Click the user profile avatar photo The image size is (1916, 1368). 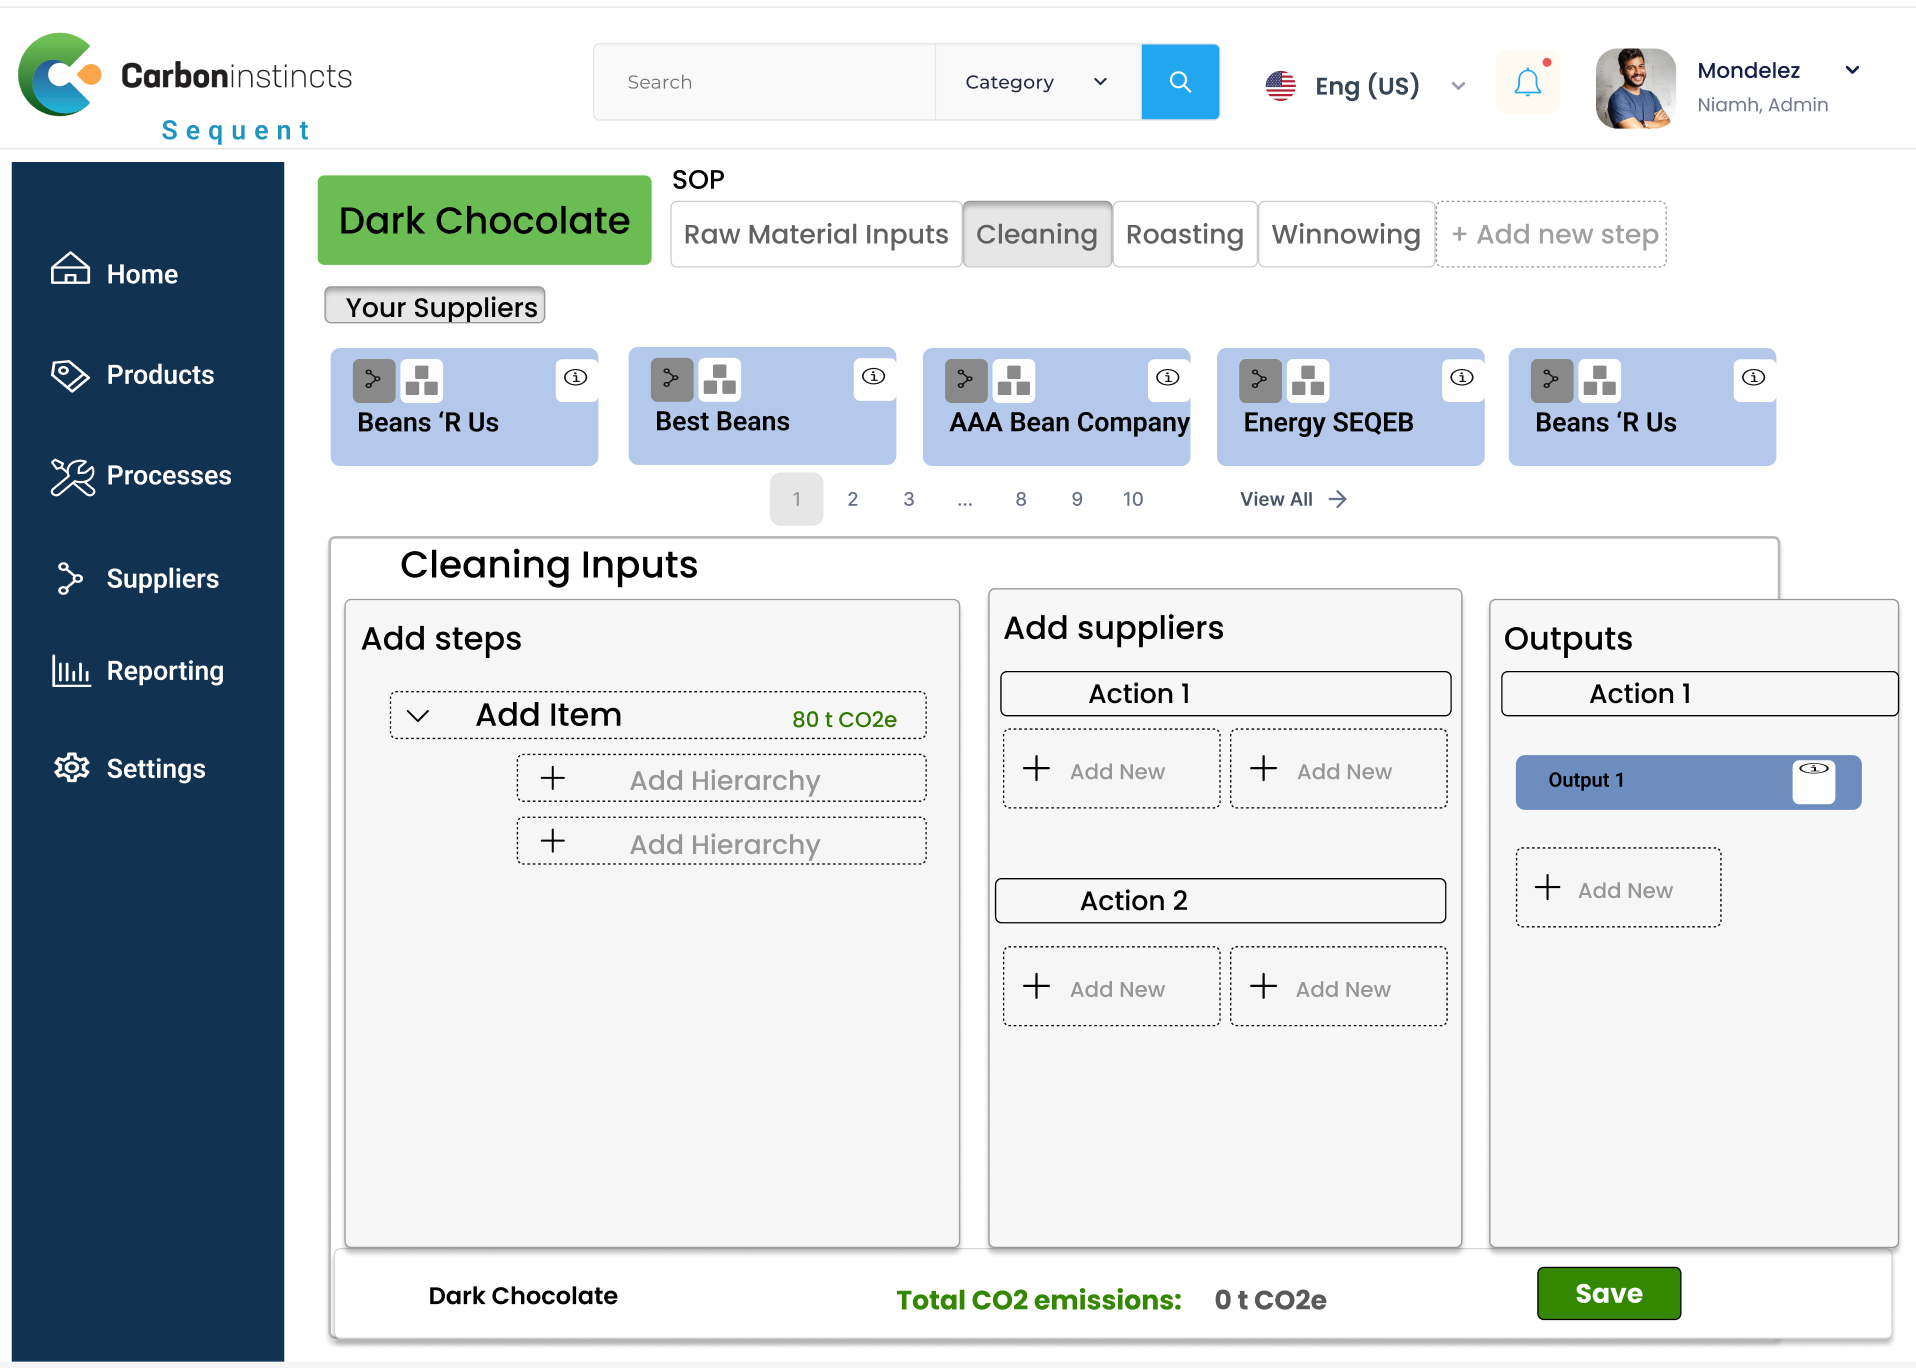click(x=1635, y=88)
